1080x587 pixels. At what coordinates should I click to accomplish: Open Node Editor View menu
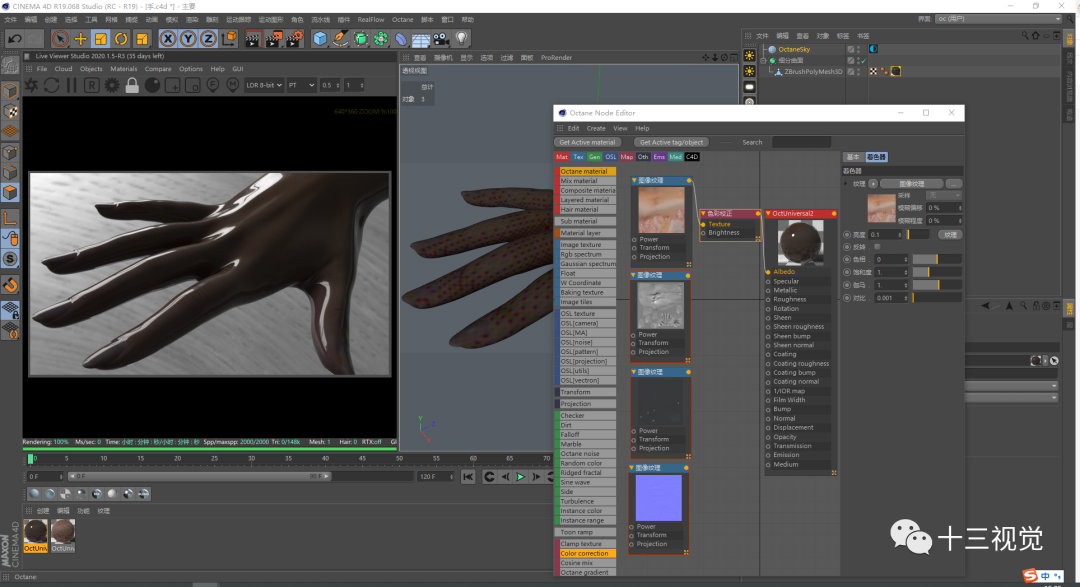click(x=620, y=128)
